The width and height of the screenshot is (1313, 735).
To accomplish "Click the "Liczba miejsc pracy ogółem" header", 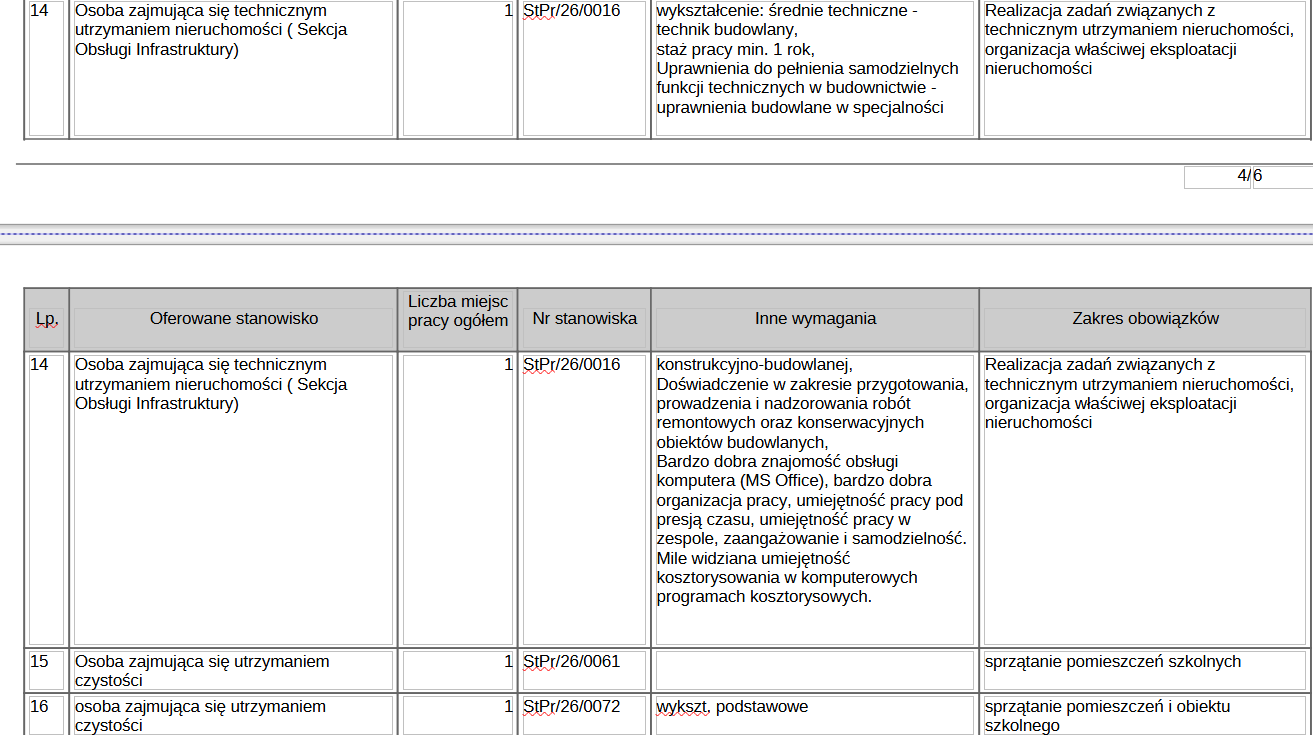I will pos(458,311).
